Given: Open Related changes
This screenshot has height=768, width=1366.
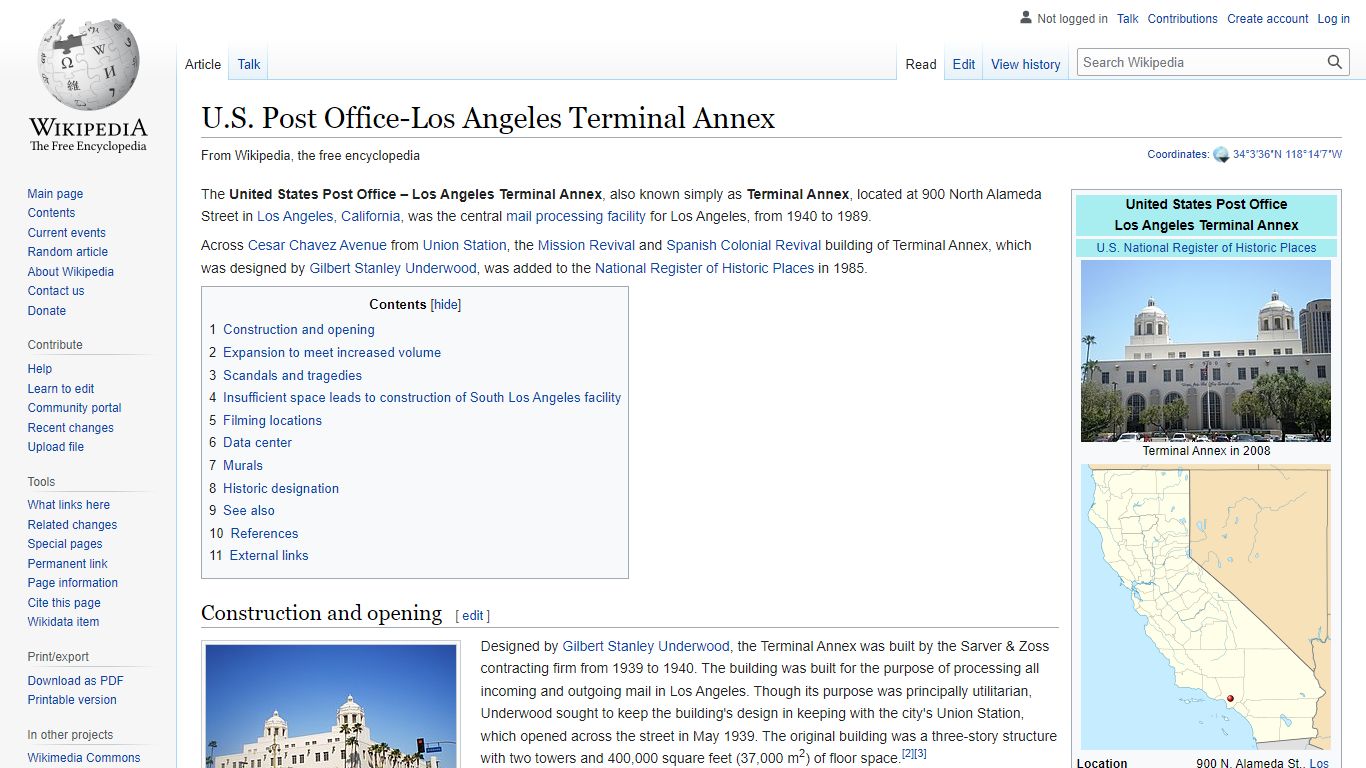Looking at the screenshot, I should pos(72,525).
